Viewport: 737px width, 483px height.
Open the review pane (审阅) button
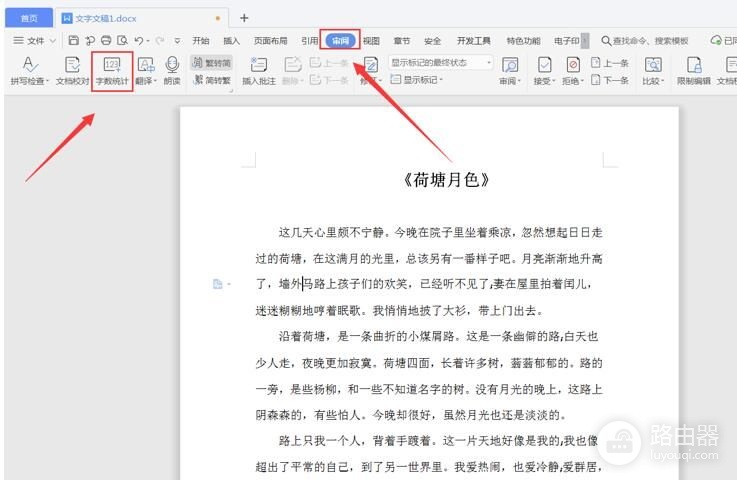pos(510,70)
